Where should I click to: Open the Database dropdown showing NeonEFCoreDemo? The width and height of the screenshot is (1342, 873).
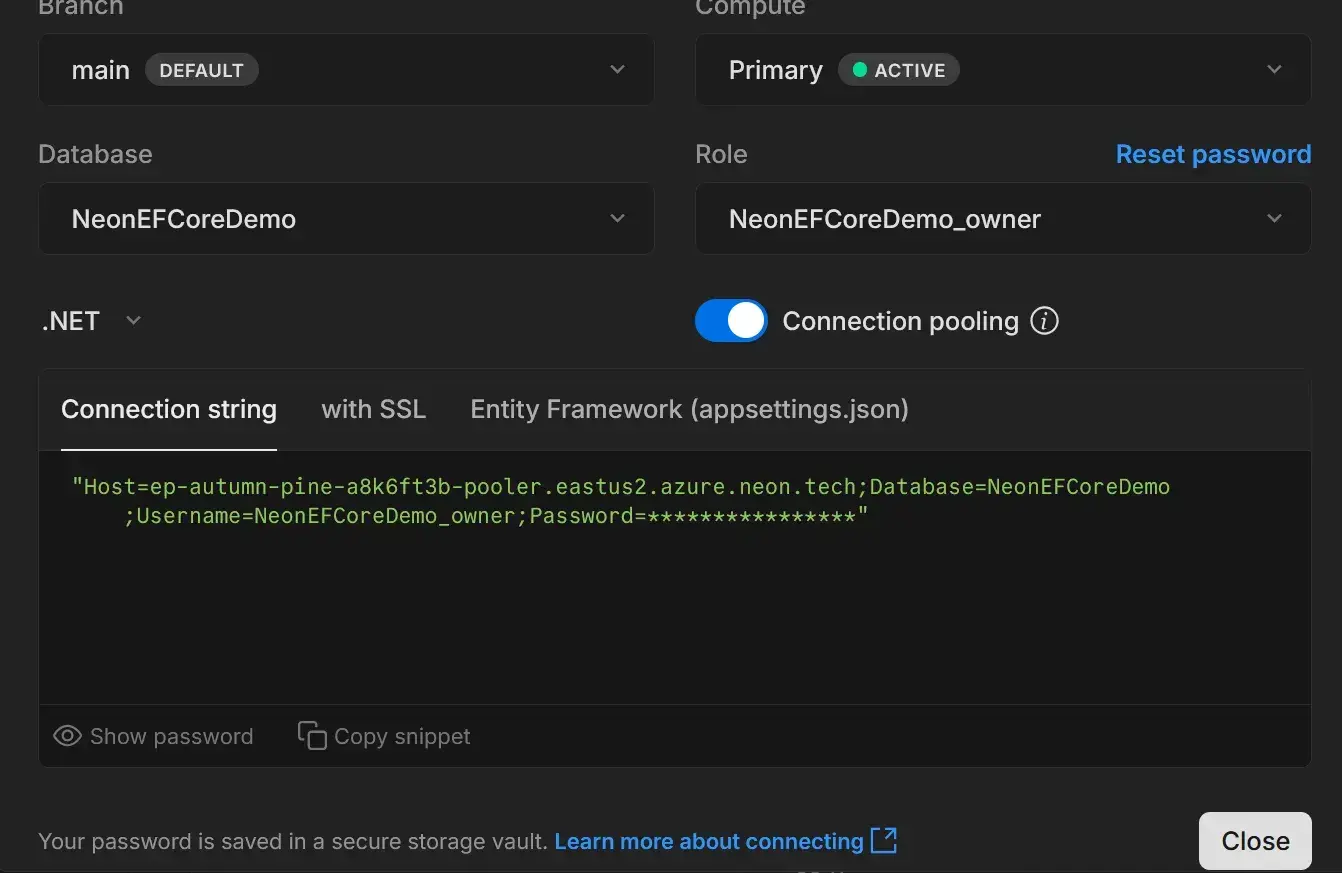346,219
